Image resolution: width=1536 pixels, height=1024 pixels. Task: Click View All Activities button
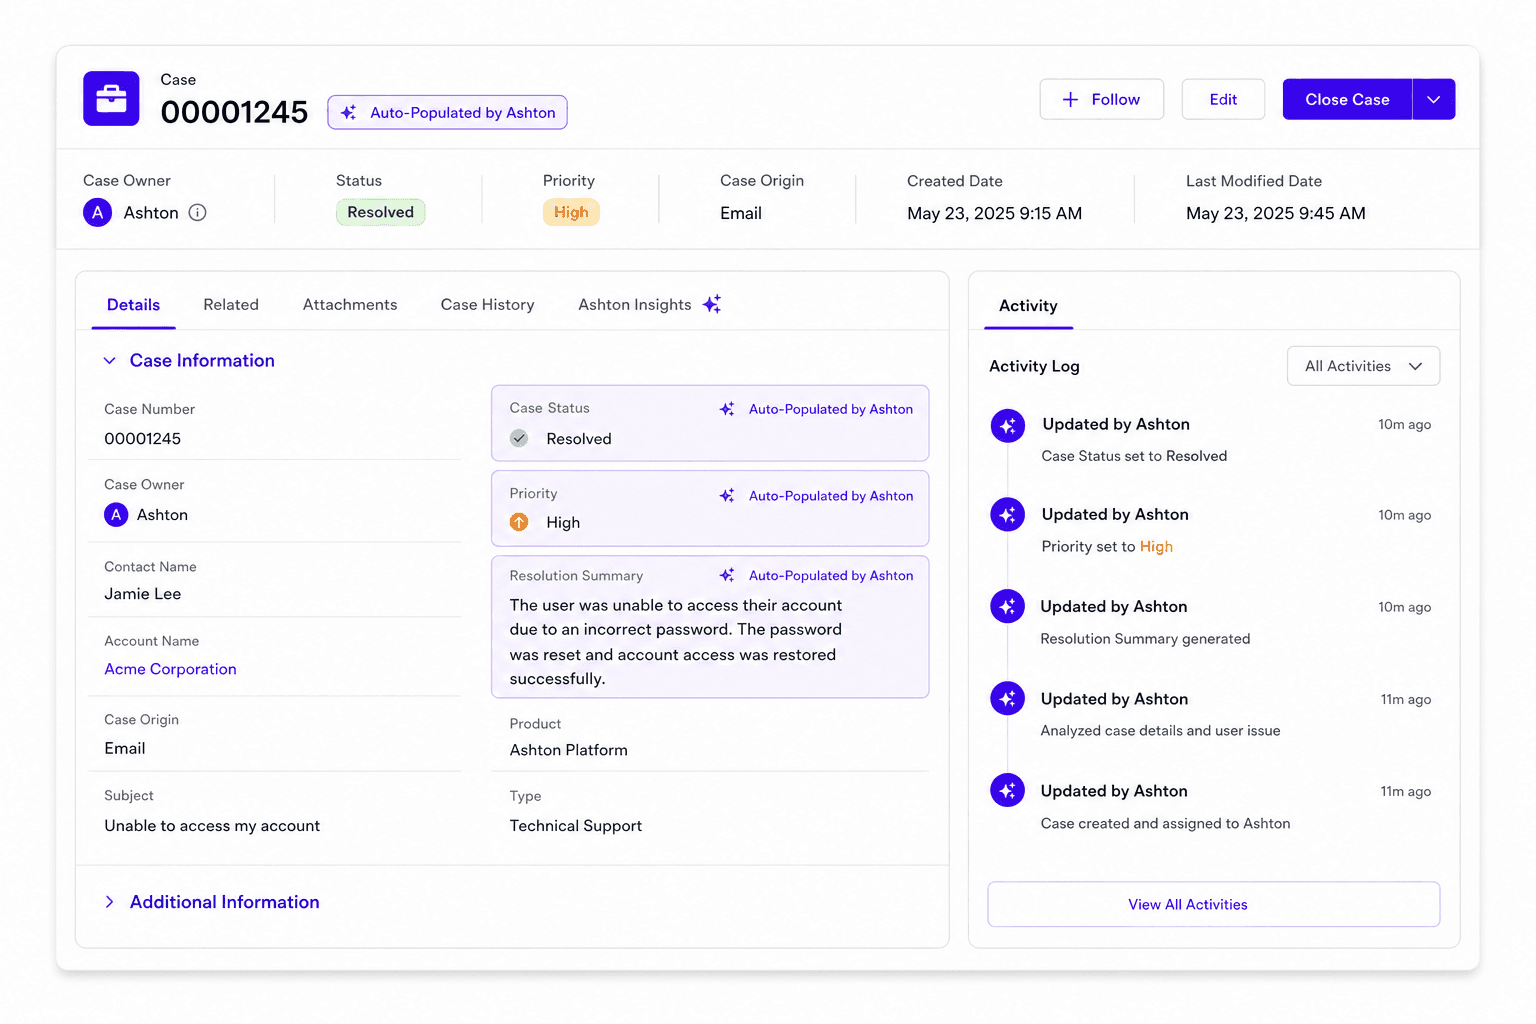tap(1213, 904)
